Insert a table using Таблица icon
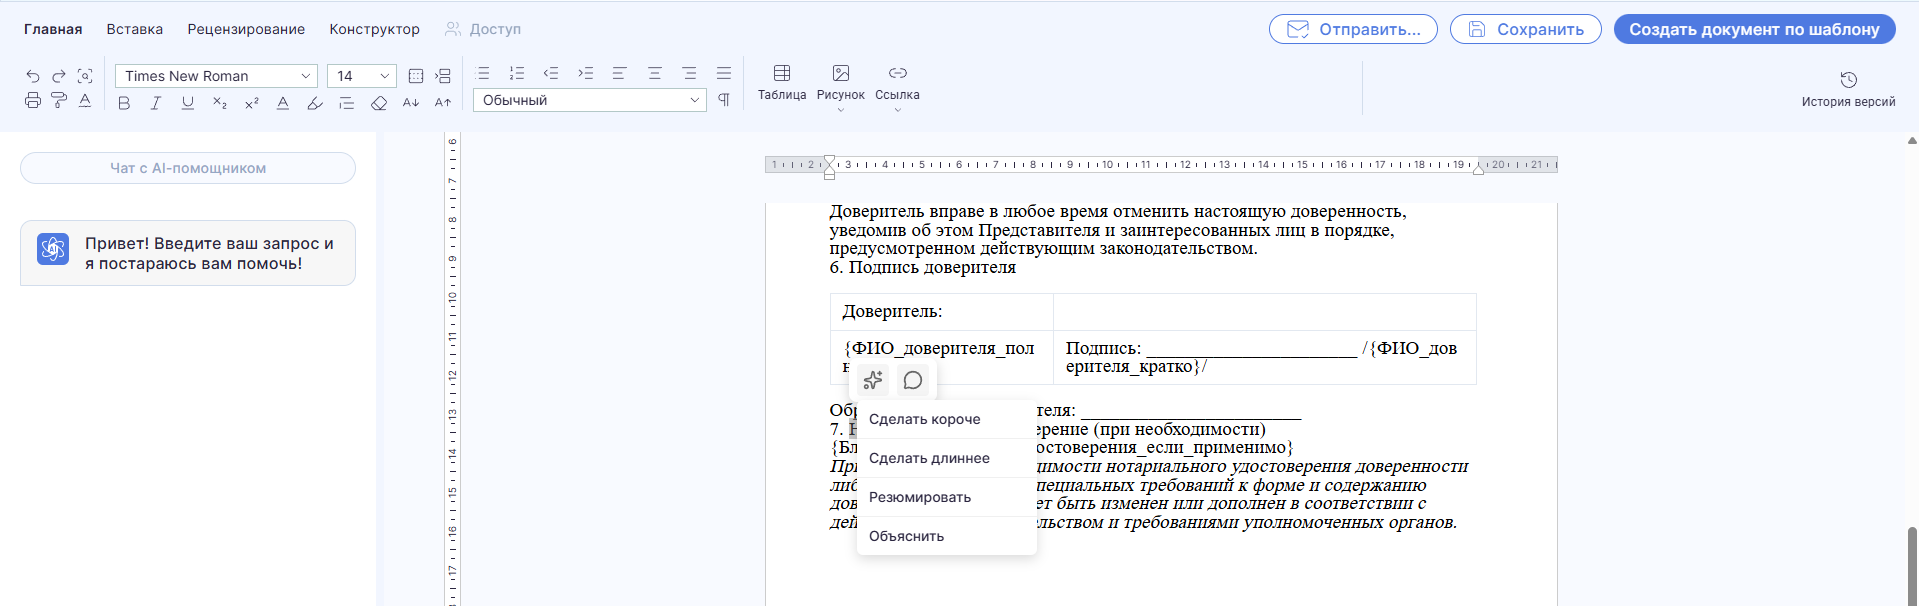The image size is (1919, 606). 782,82
